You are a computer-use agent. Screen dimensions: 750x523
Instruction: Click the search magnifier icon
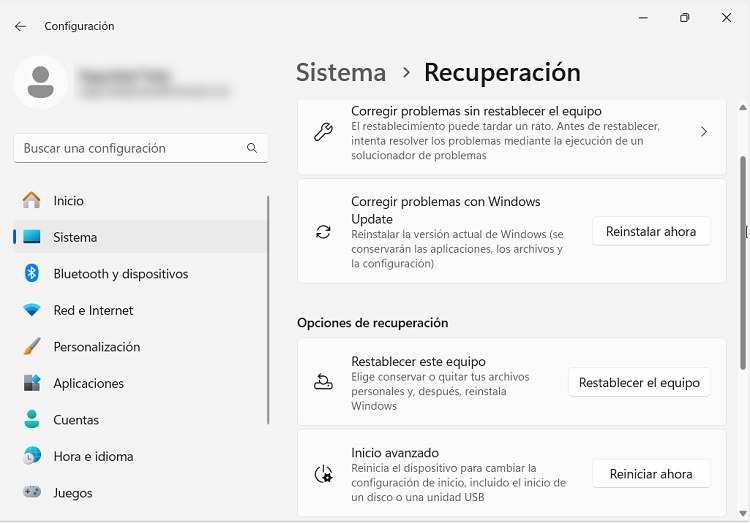pos(252,148)
